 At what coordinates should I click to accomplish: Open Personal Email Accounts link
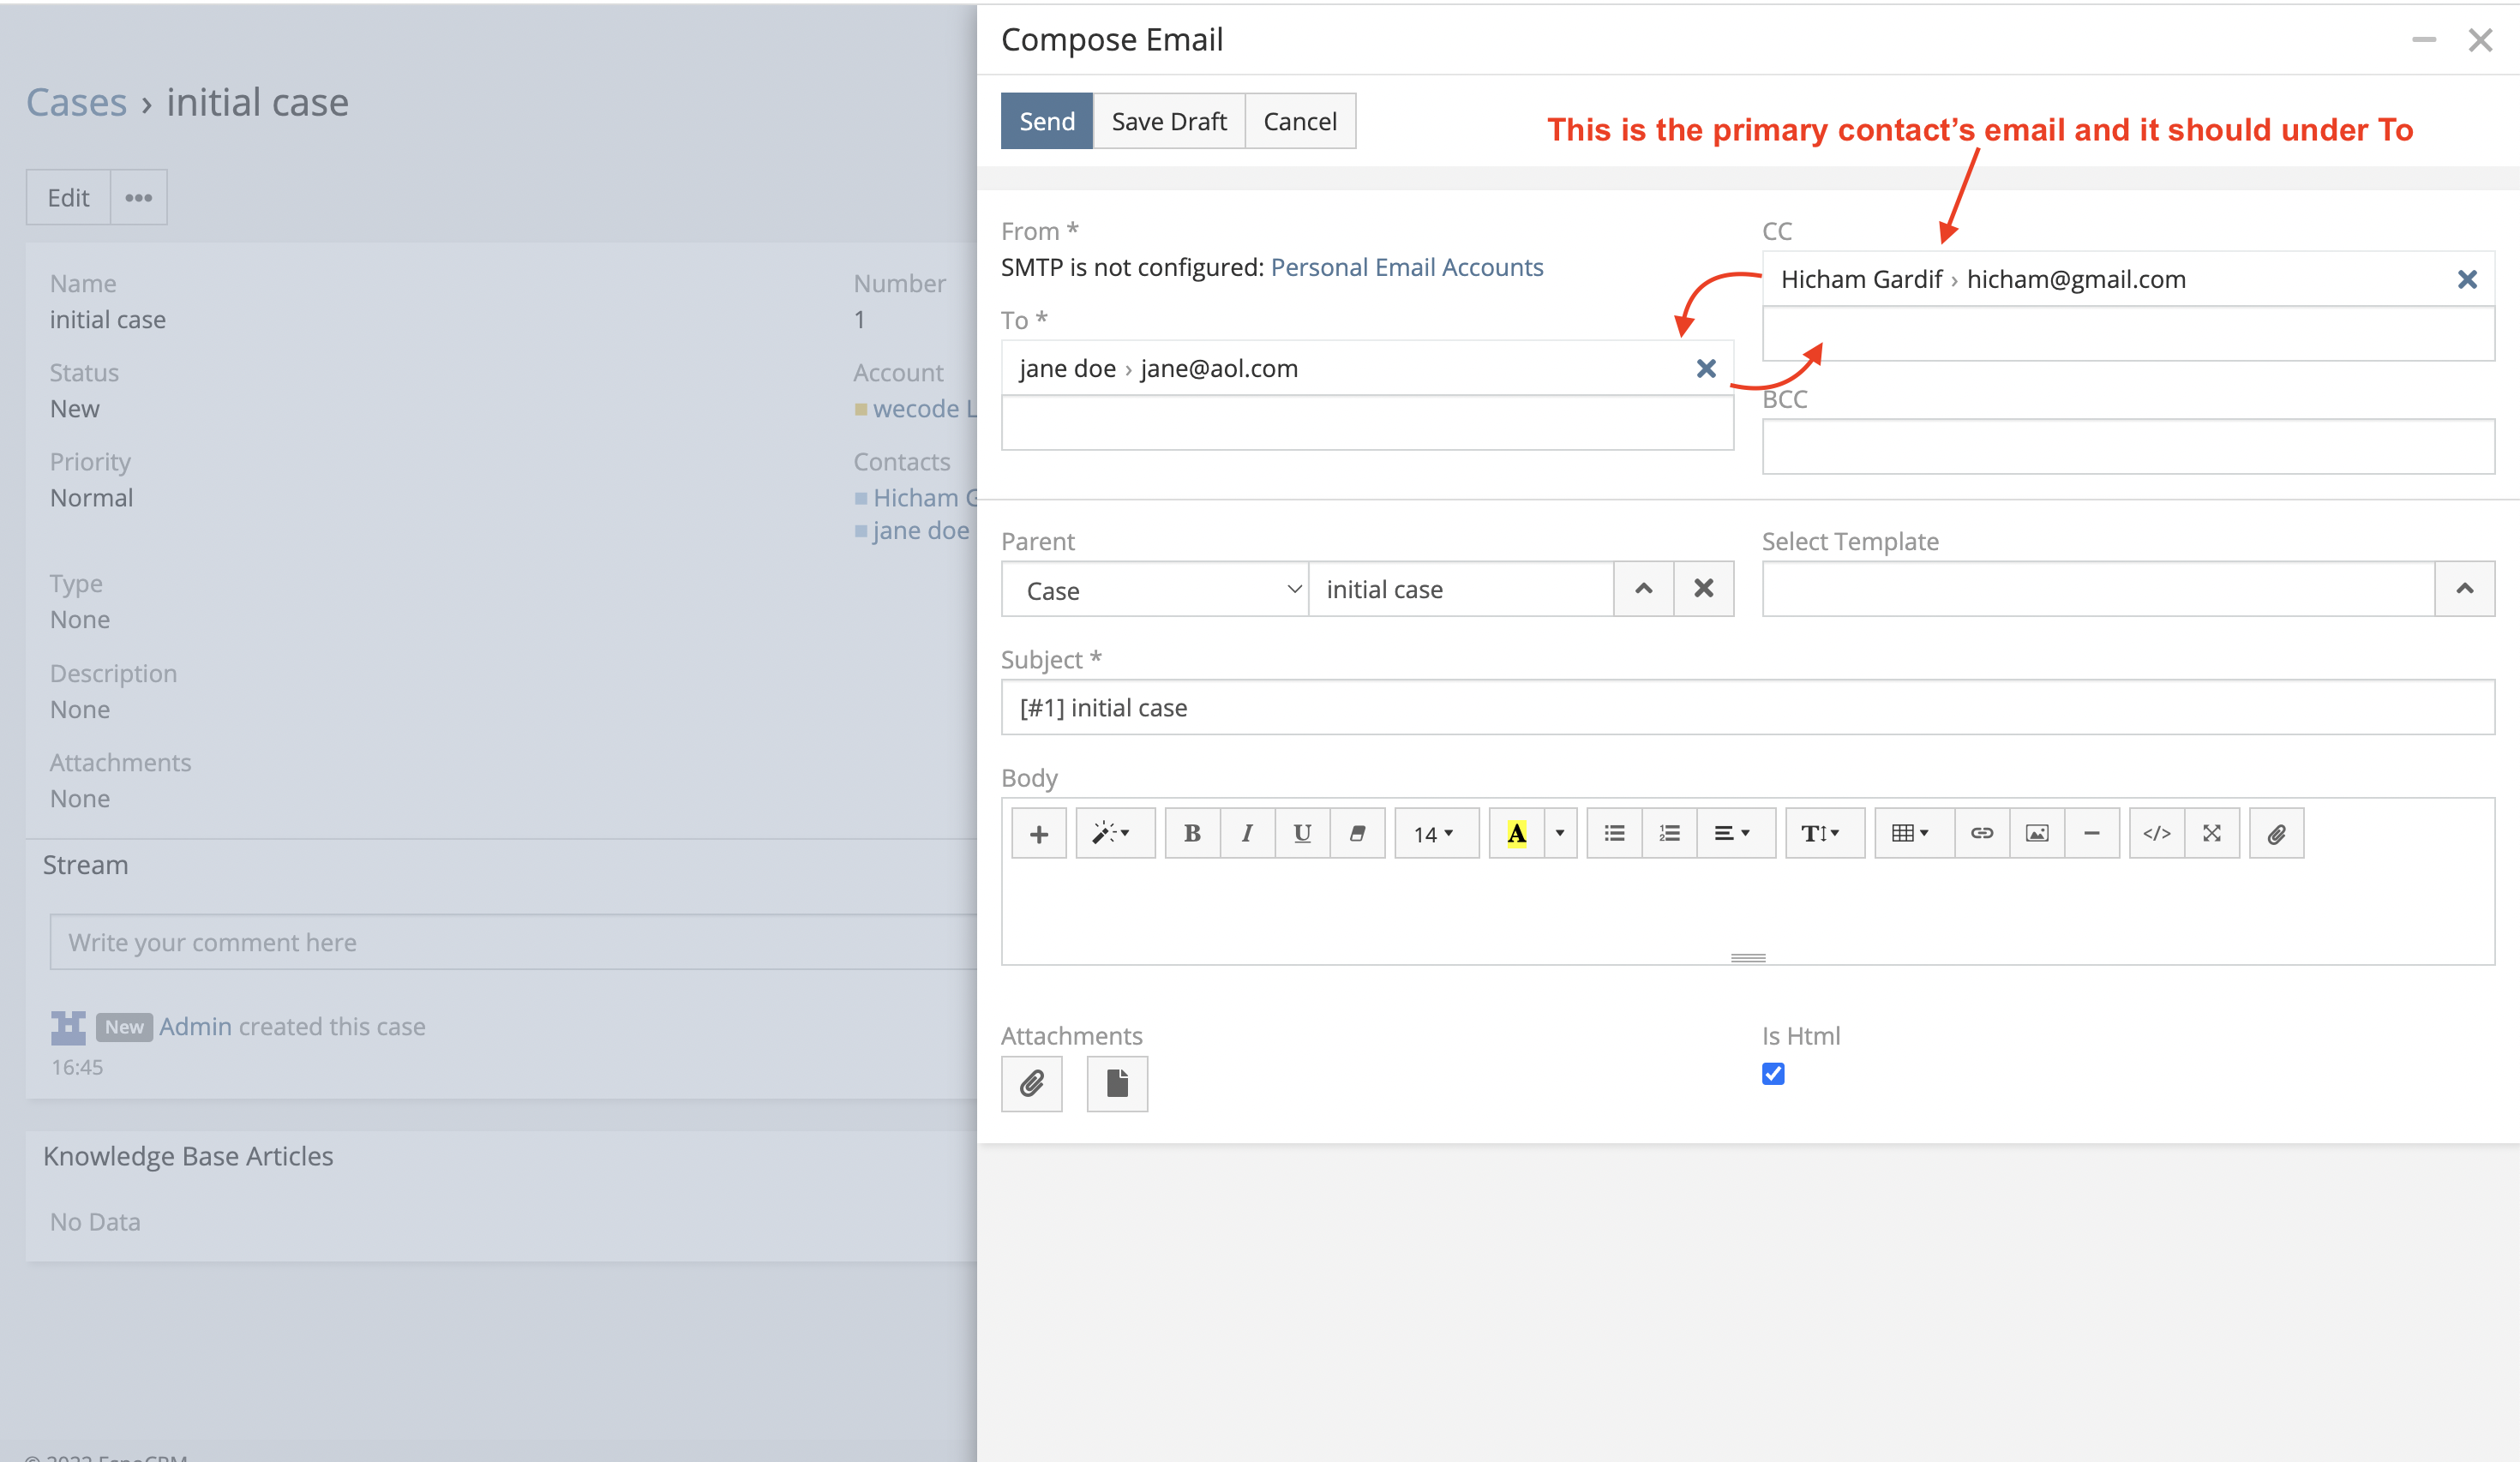point(1407,266)
